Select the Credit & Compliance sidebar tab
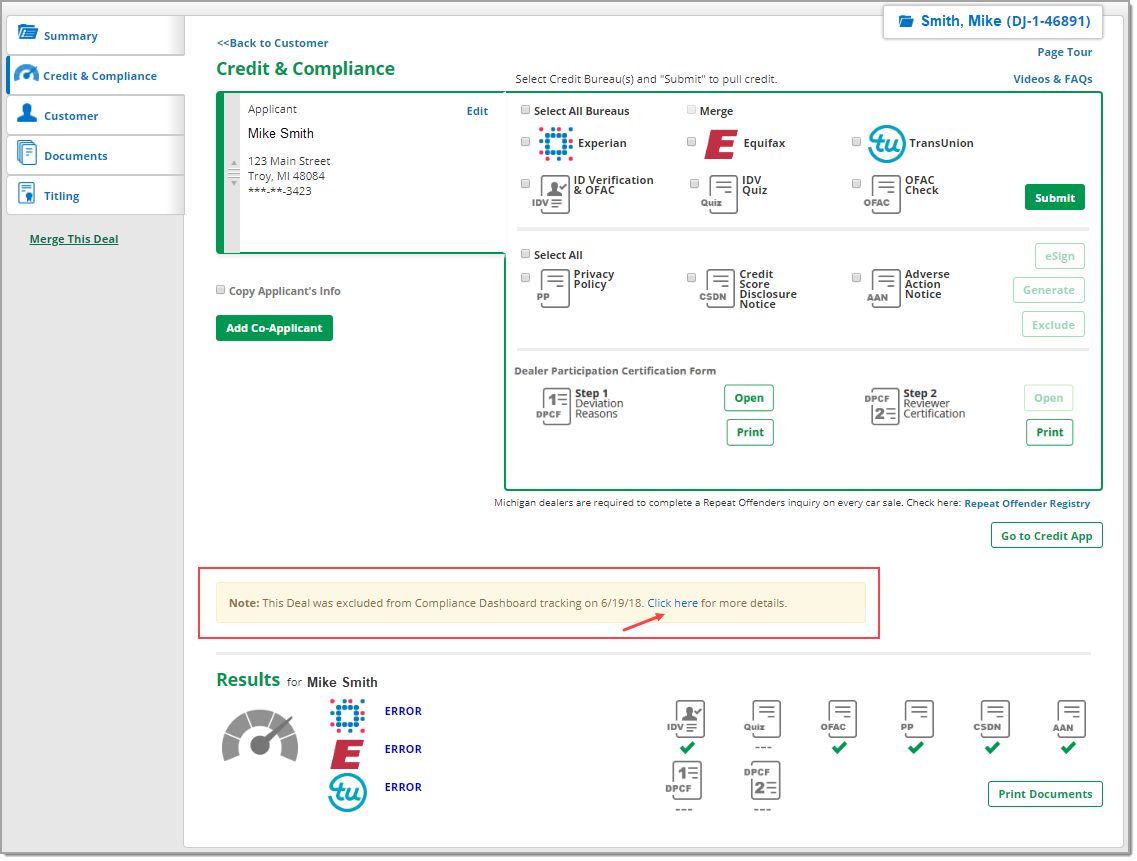Viewport: 1137px width, 861px height. pyautogui.click(x=95, y=75)
